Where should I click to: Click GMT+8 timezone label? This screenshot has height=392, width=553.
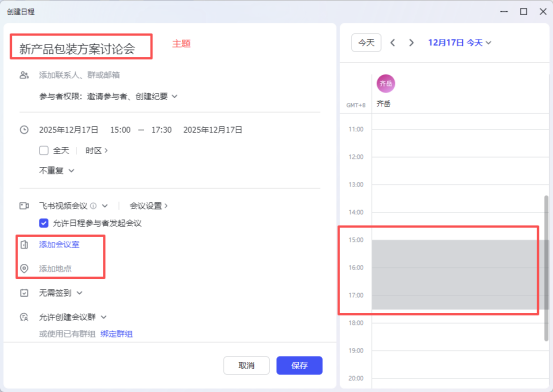(x=356, y=105)
